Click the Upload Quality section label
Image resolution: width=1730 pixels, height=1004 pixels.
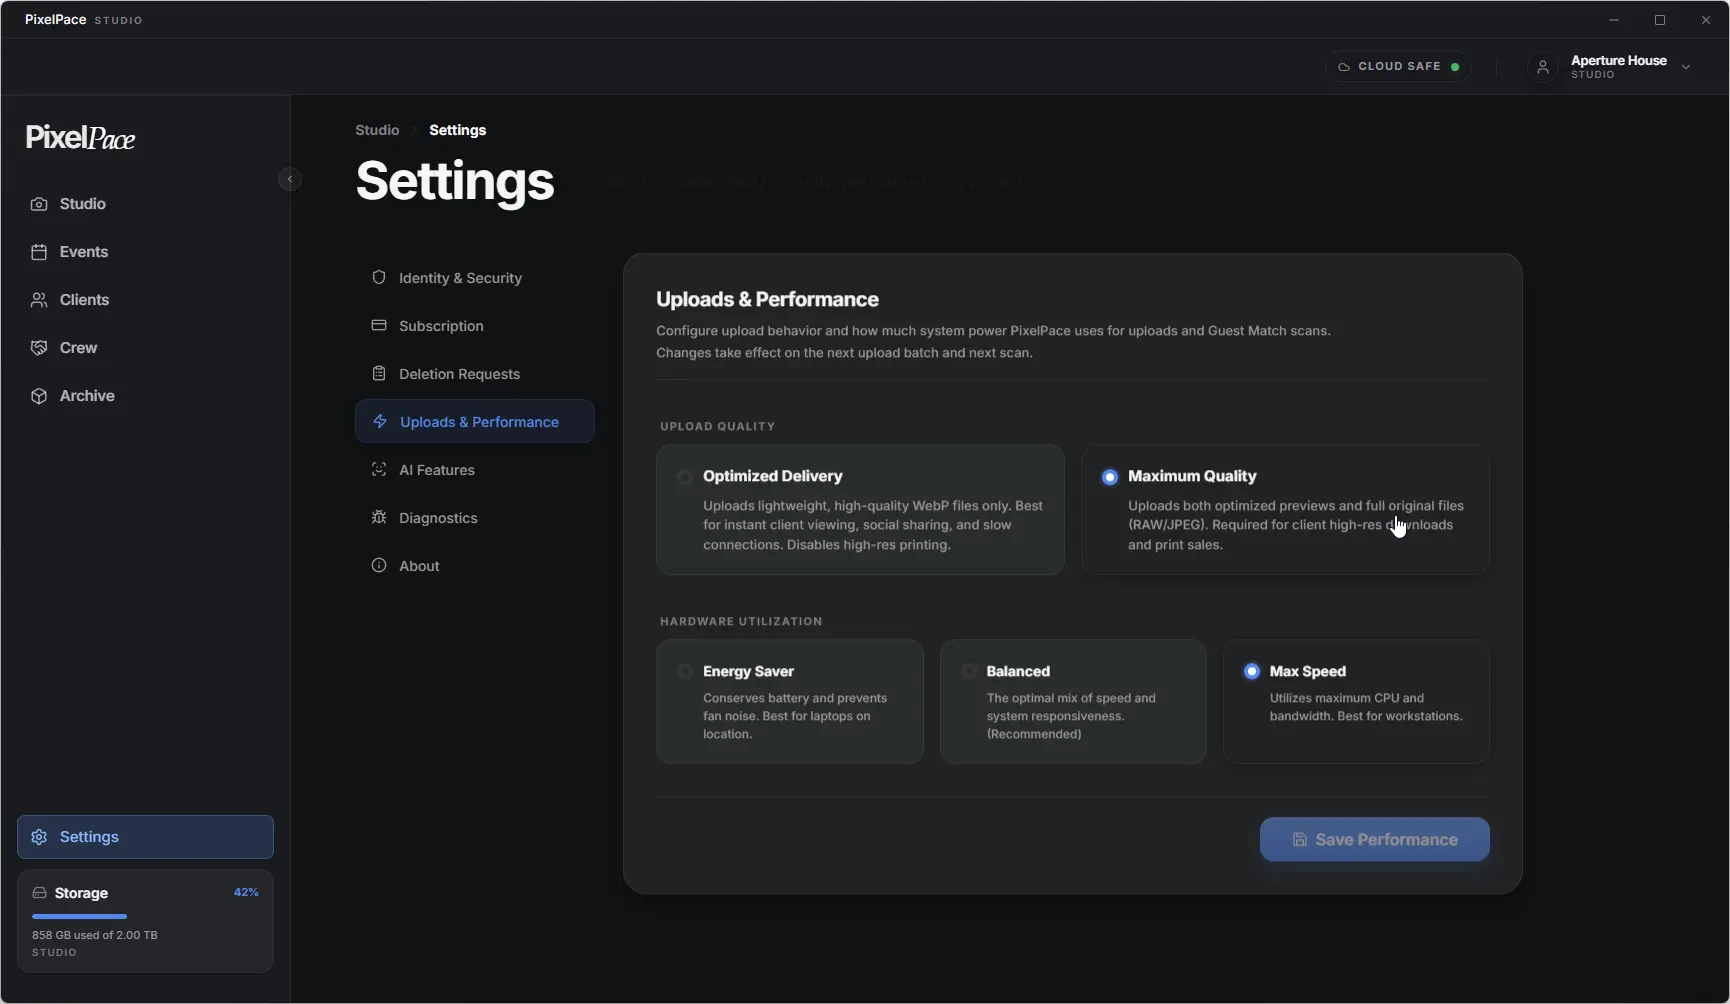click(717, 426)
